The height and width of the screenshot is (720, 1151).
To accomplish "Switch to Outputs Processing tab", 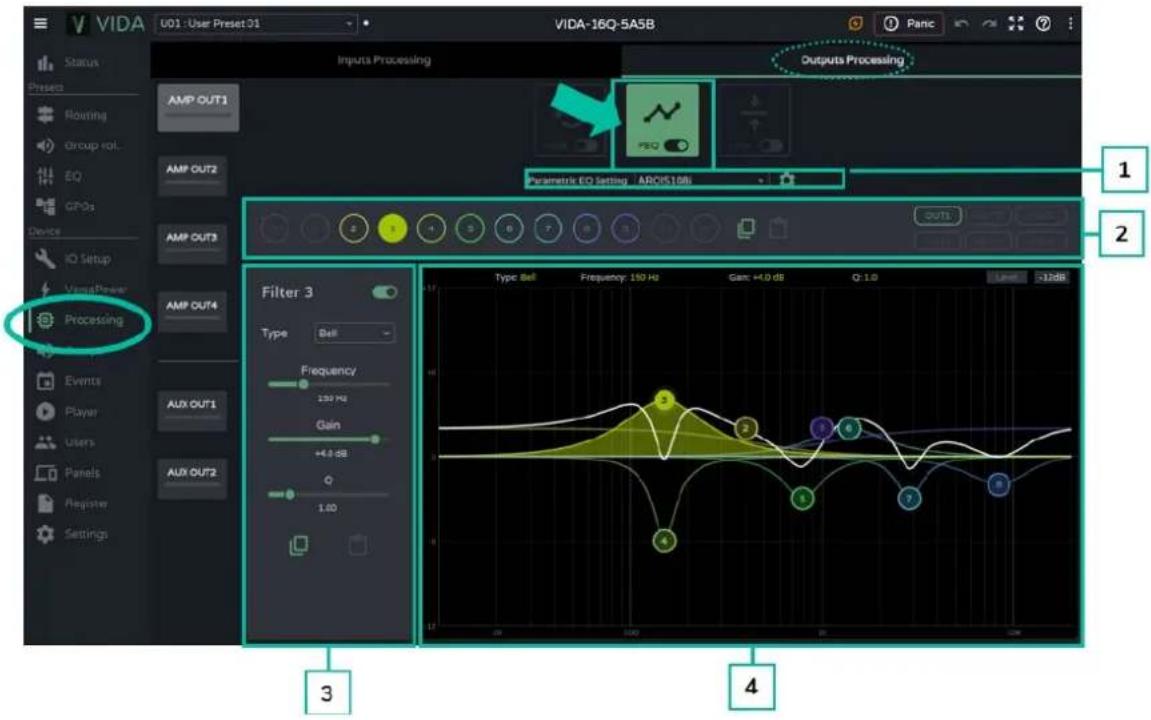I will (x=852, y=60).
